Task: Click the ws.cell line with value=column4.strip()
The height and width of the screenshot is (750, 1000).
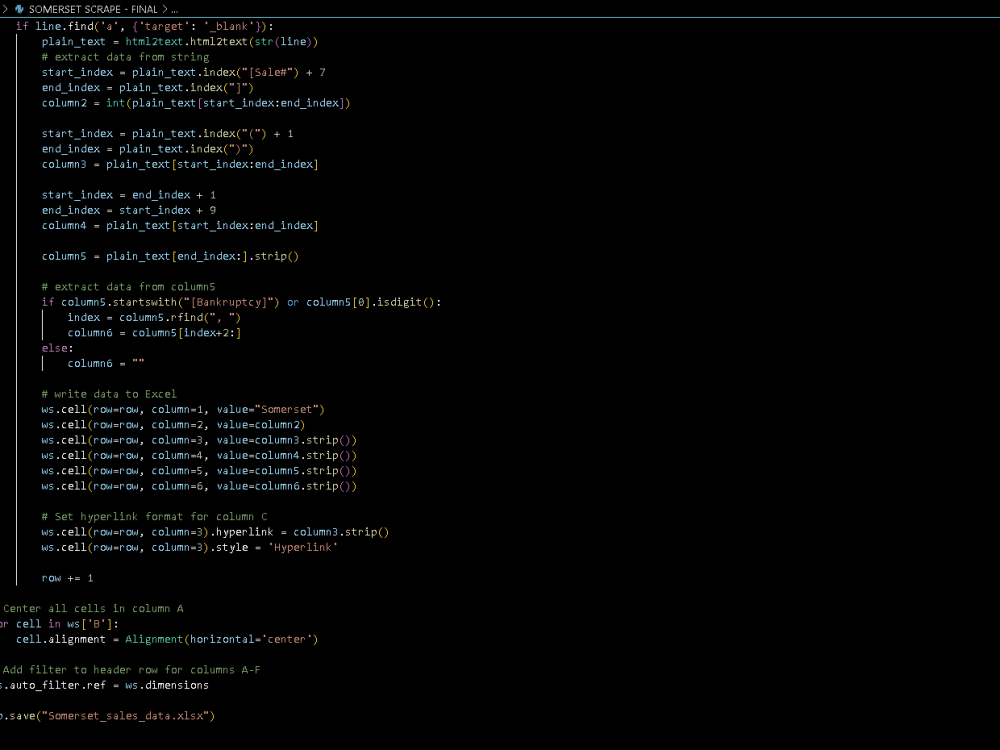Action: pyautogui.click(x=199, y=455)
